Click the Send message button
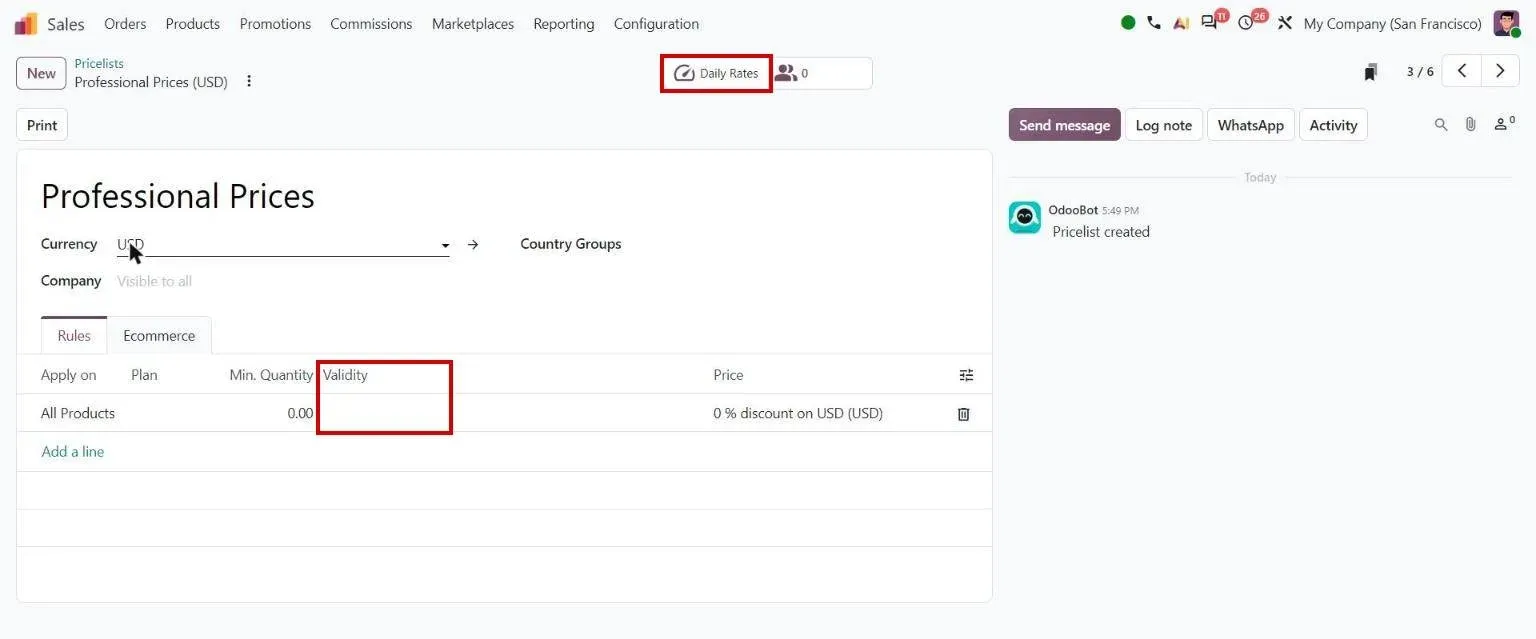1536x639 pixels. 1064,125
